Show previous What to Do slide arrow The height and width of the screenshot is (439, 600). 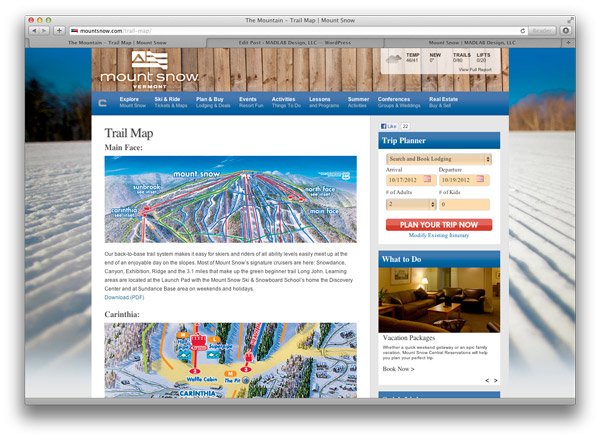(x=487, y=380)
